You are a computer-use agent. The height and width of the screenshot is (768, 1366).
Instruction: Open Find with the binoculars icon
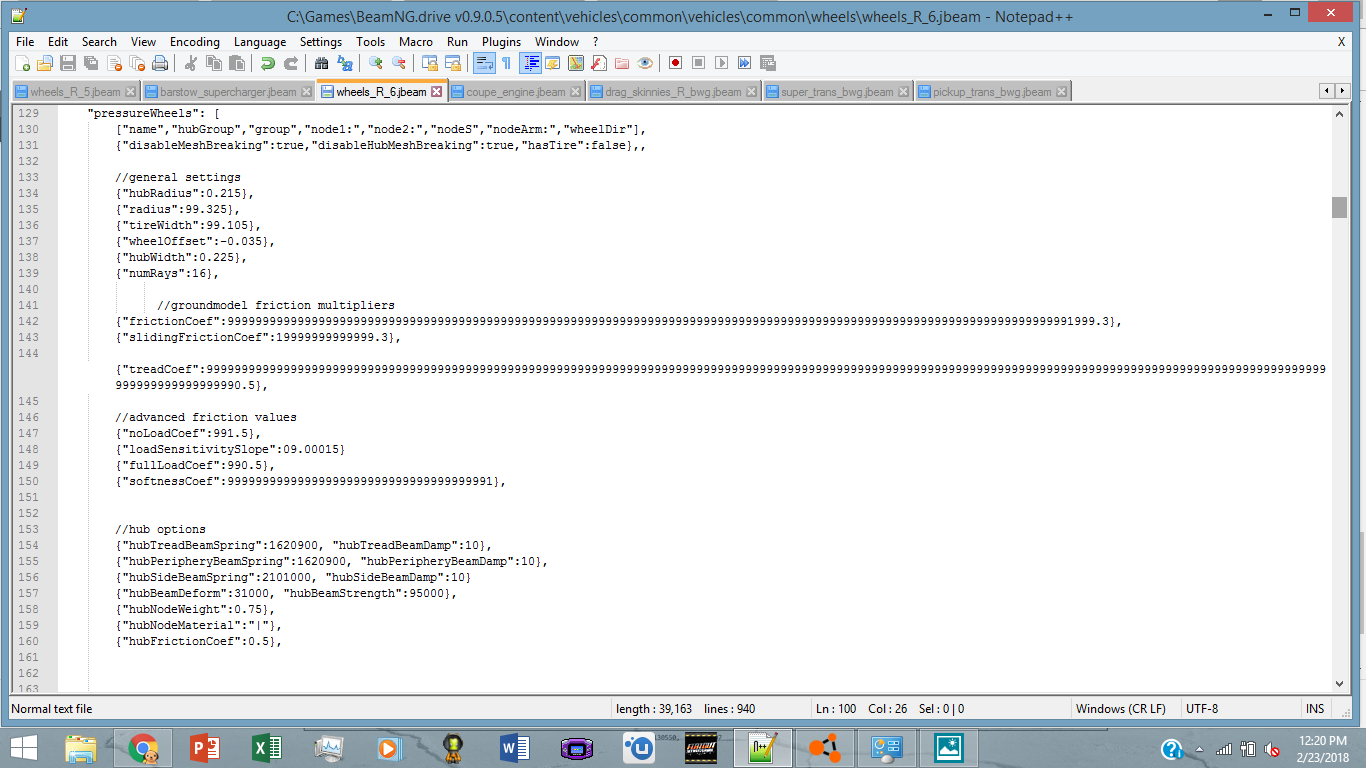(x=322, y=63)
